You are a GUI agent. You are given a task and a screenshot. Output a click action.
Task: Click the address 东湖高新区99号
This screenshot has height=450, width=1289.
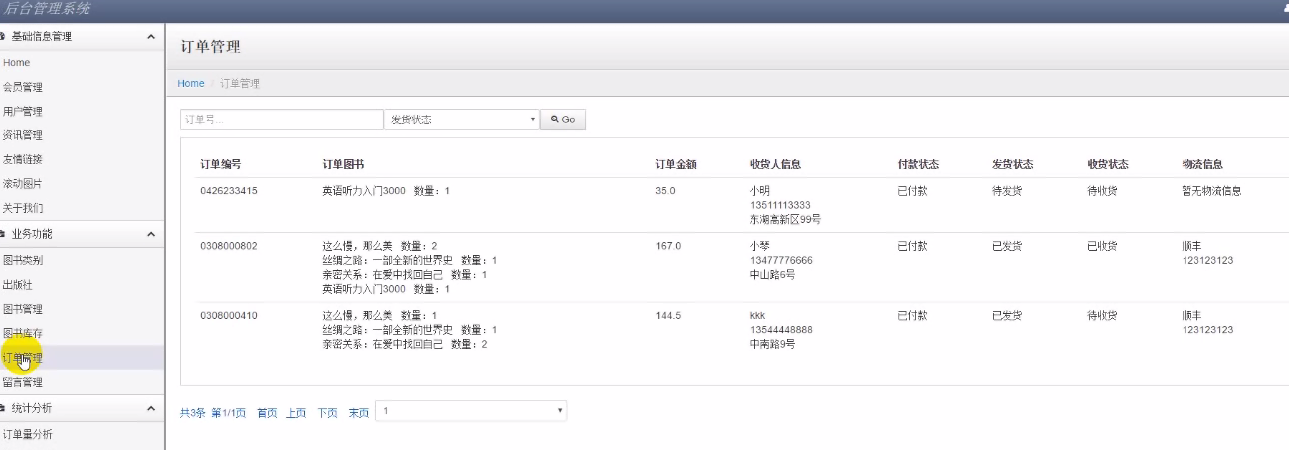tap(785, 218)
